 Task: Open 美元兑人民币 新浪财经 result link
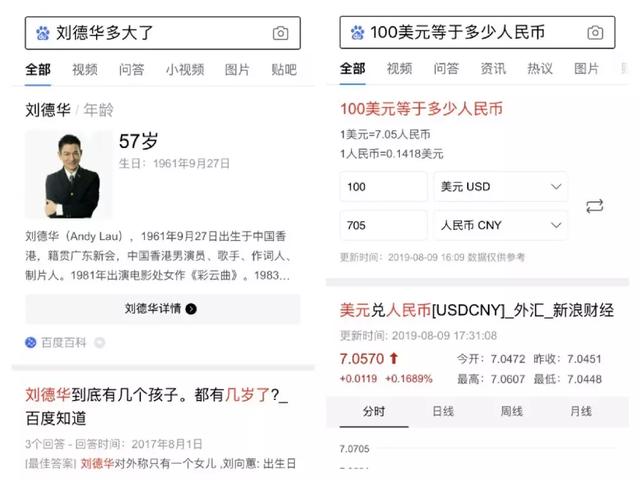(477, 311)
